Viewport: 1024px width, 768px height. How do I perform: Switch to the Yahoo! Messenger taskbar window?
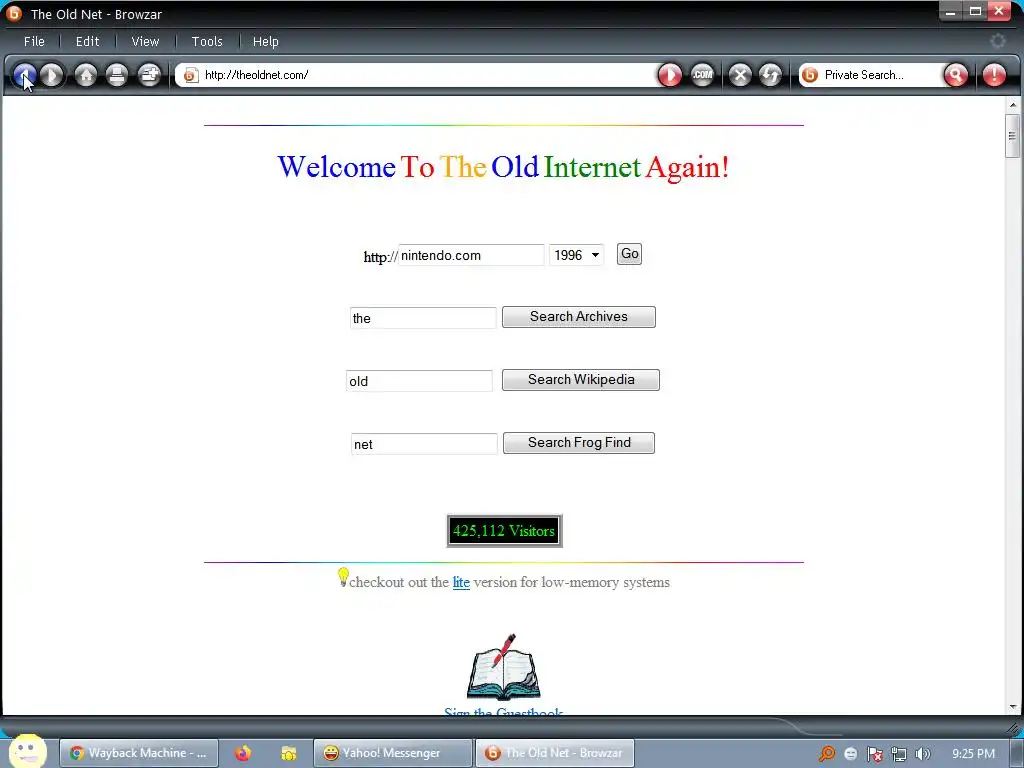tap(392, 753)
